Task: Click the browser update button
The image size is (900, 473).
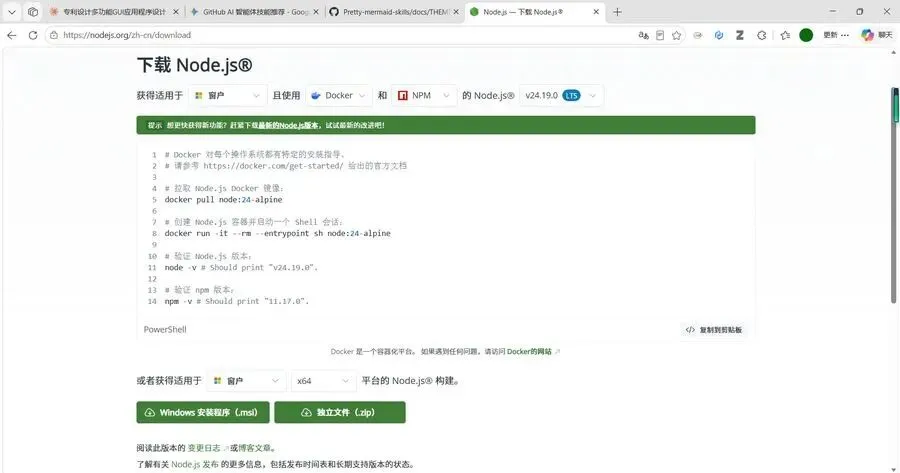Action: click(830, 35)
